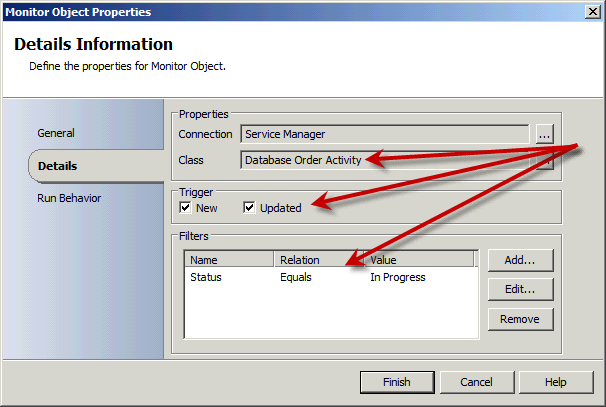The height and width of the screenshot is (407, 606).
Task: Remove the selected filter
Action: pos(520,319)
